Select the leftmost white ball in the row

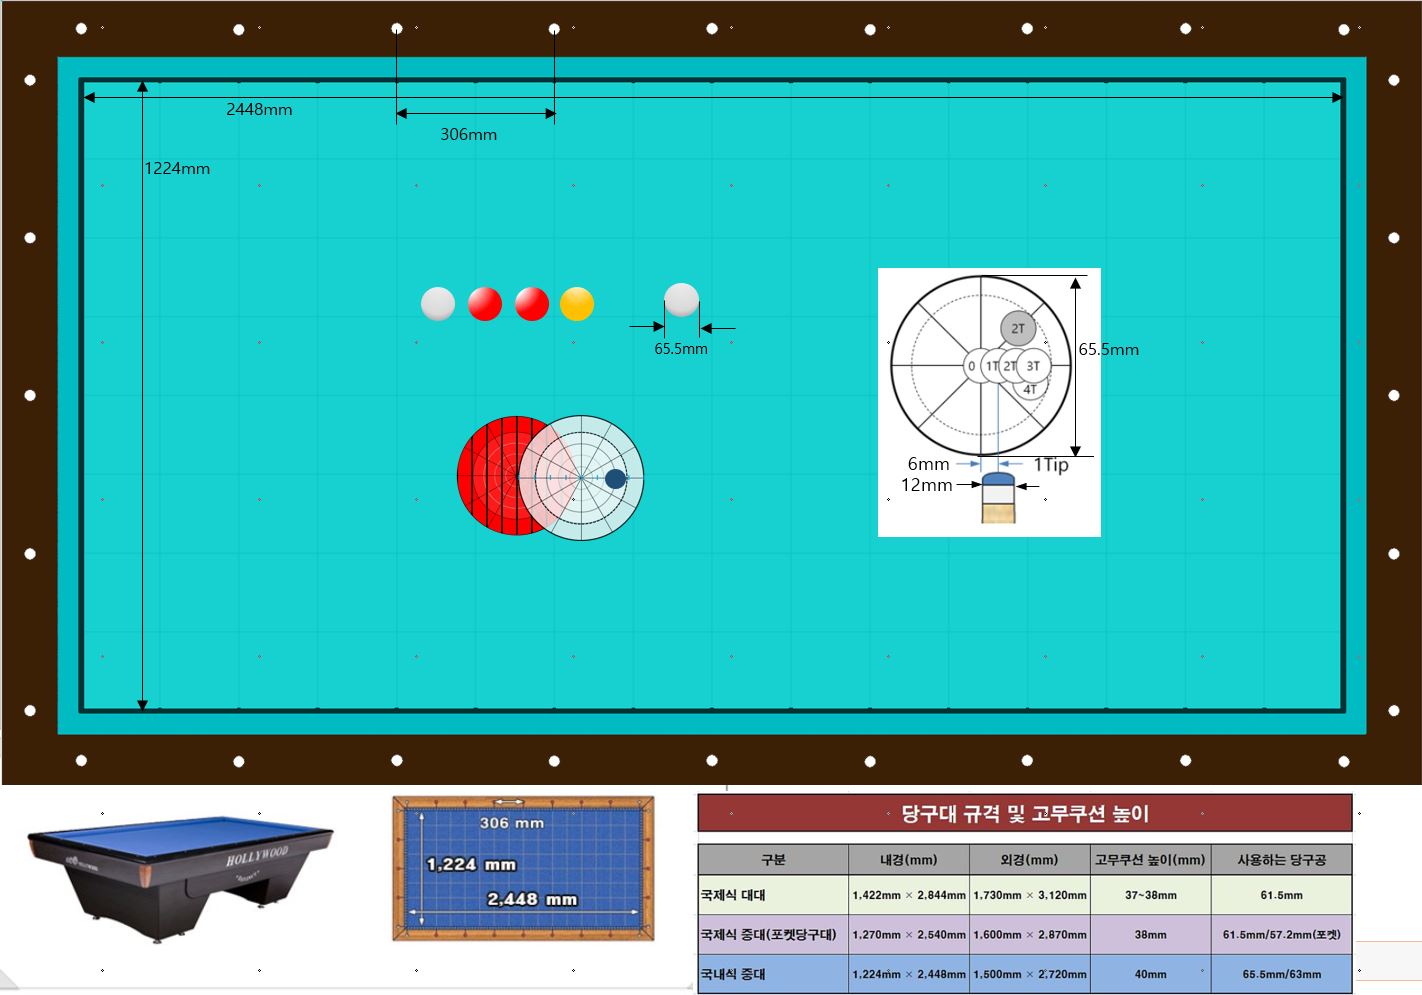click(438, 304)
